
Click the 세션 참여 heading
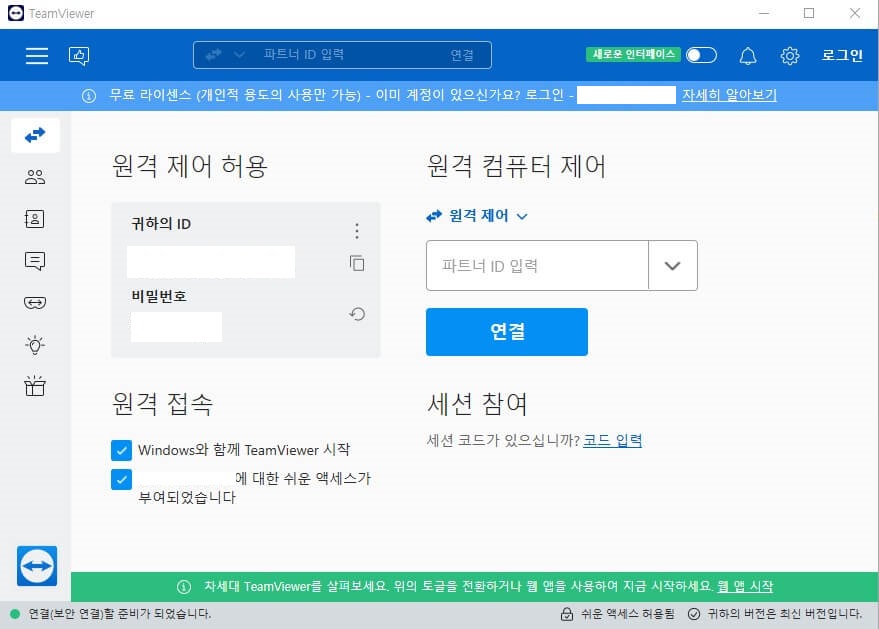pos(477,404)
